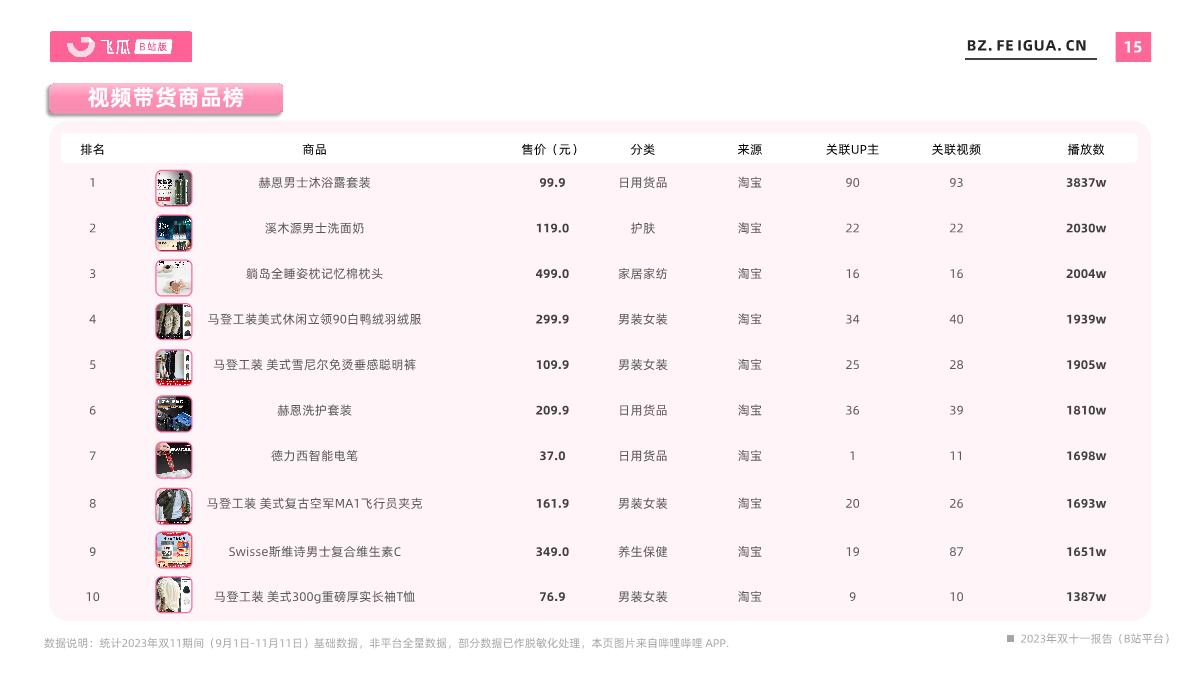The image size is (1200, 675).
Task: Open the BZ.FEIGUA.CN website link
Action: point(1027,45)
